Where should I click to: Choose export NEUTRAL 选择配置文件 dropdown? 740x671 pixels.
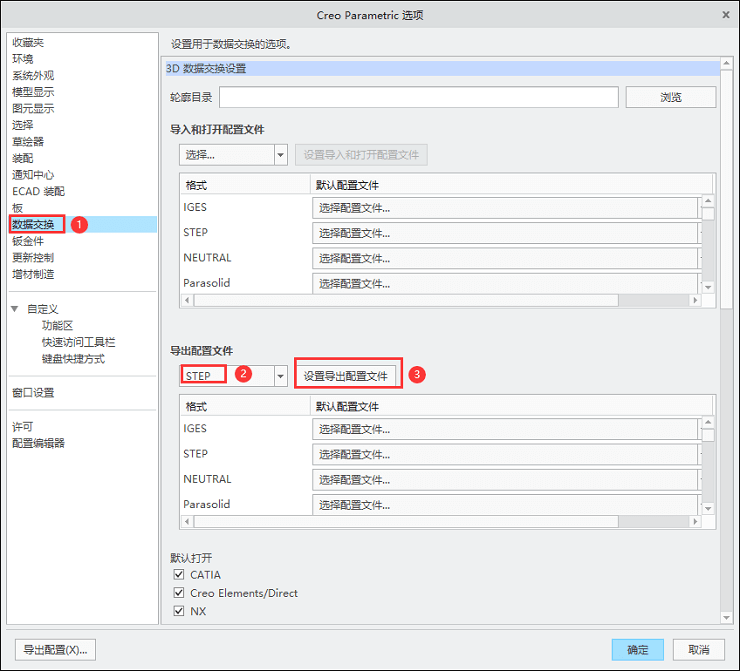(505, 480)
